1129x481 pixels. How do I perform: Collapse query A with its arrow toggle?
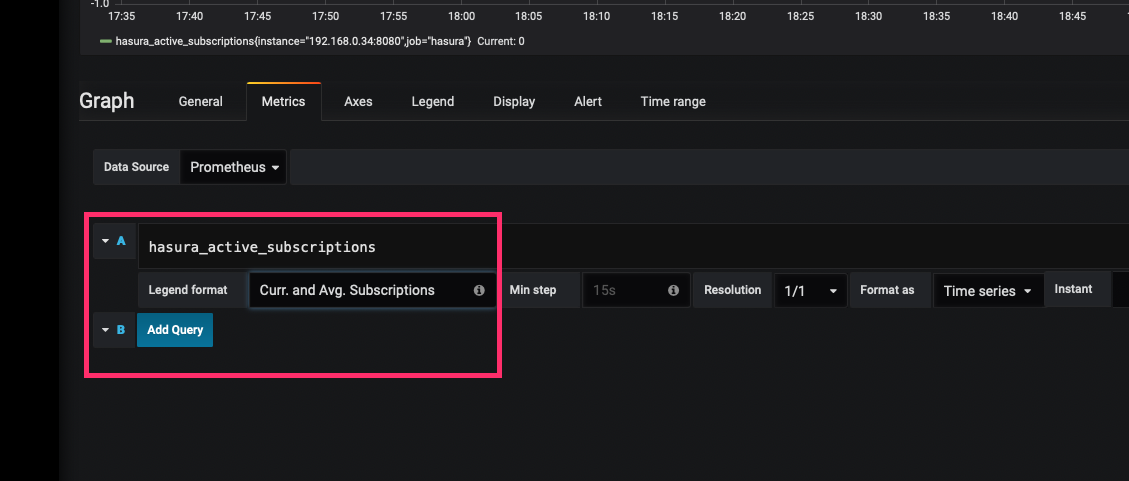point(106,241)
